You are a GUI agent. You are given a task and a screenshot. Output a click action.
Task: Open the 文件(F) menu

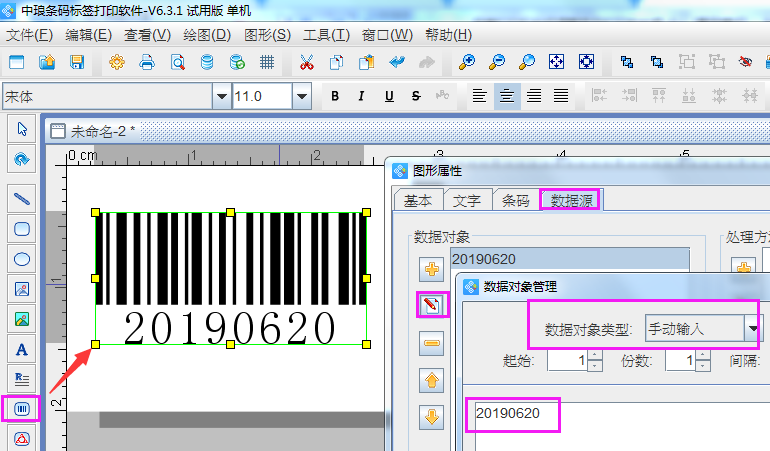pos(29,35)
